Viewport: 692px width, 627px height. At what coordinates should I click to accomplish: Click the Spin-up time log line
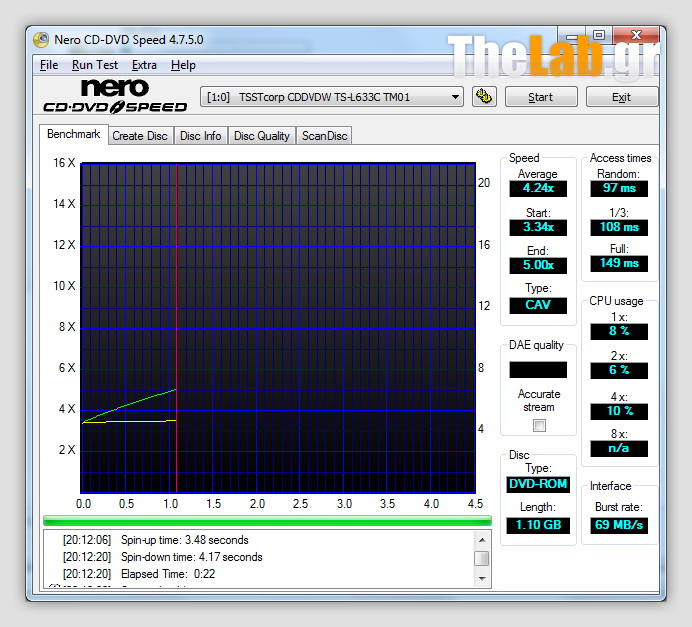155,540
